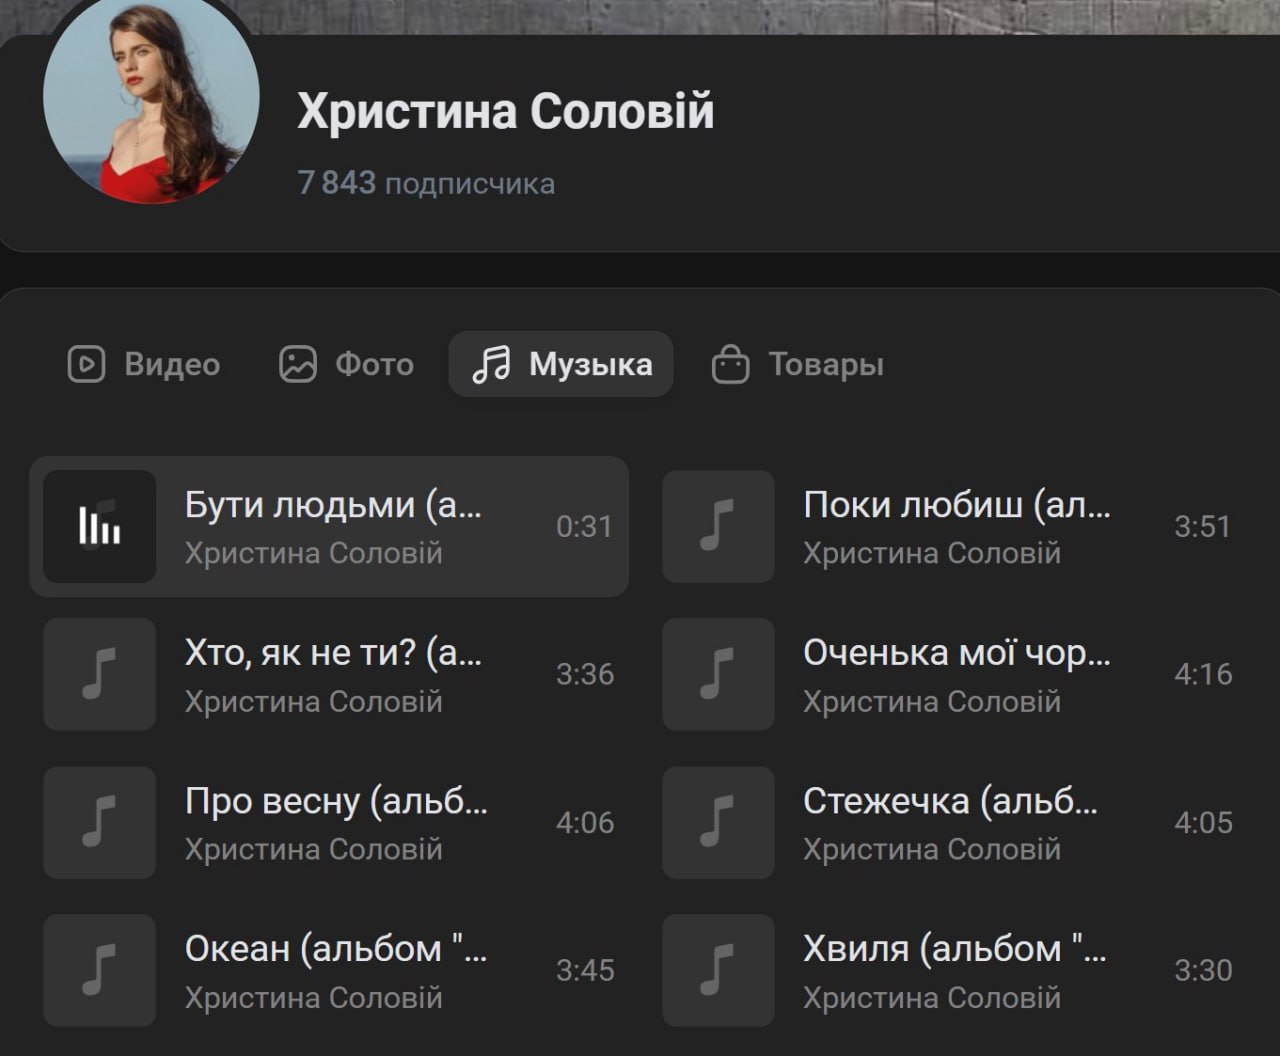
Task: Click the song title Стежечка
Action: click(x=950, y=801)
